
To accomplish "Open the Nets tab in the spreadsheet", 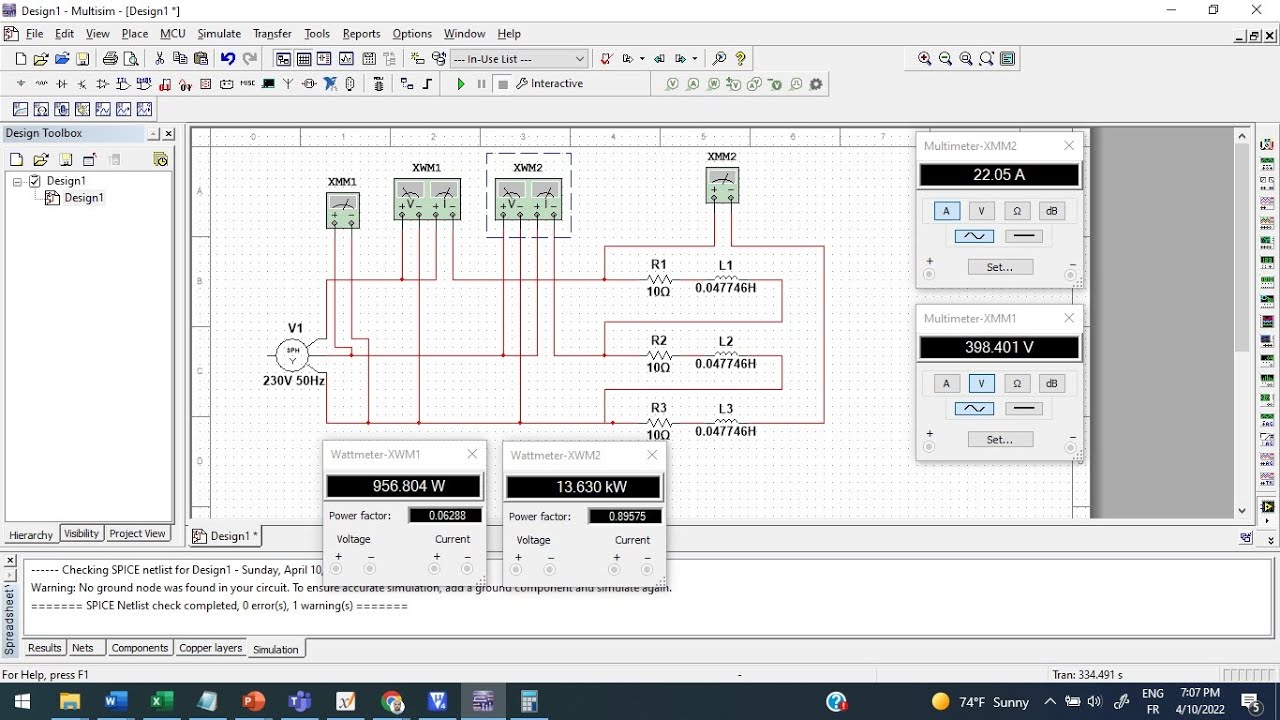I will (83, 649).
